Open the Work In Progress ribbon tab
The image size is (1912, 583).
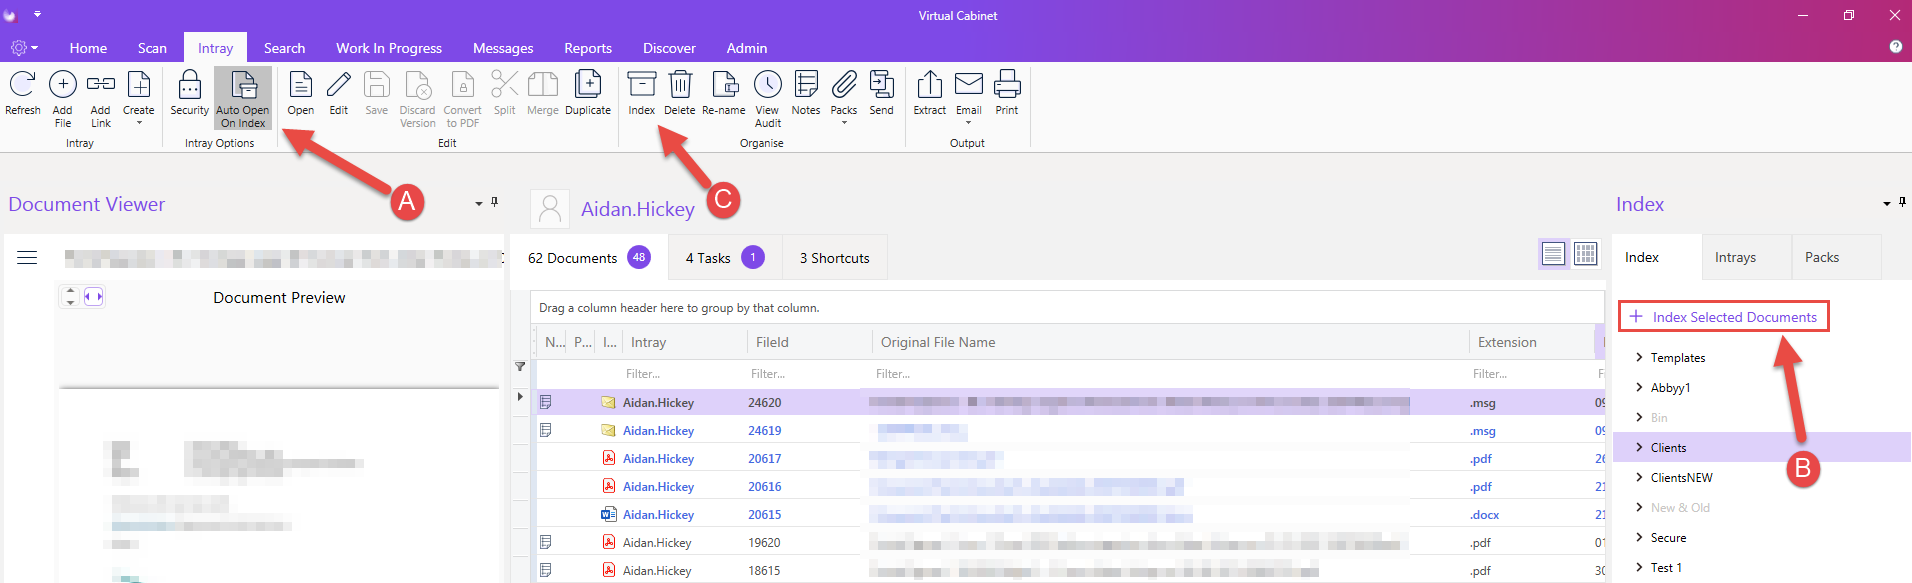tap(389, 48)
